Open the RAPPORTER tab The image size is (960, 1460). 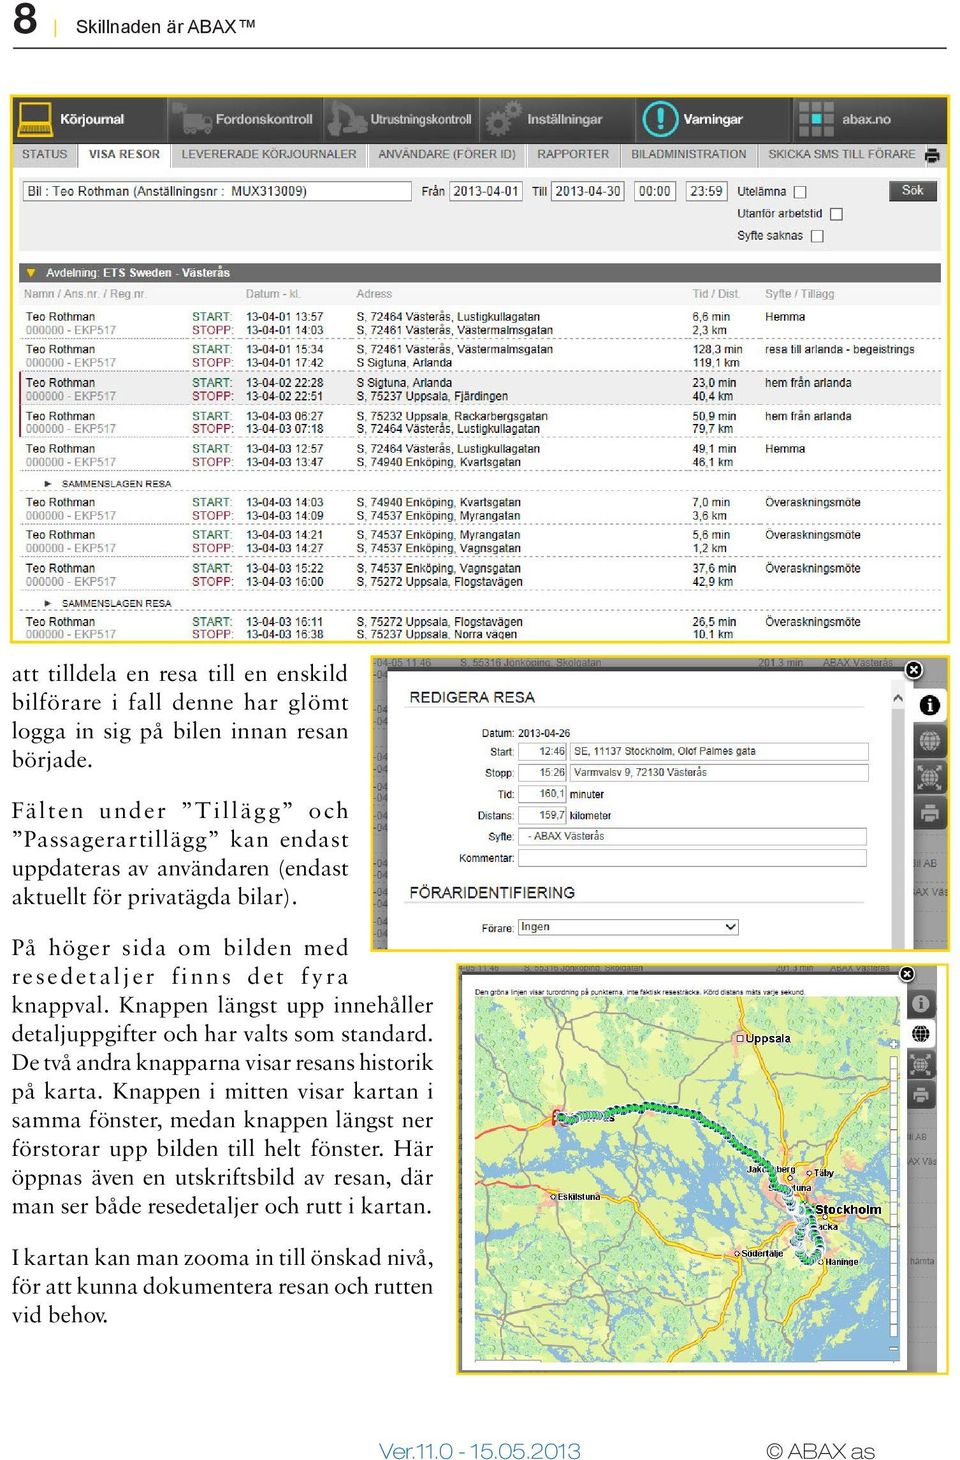tap(573, 155)
